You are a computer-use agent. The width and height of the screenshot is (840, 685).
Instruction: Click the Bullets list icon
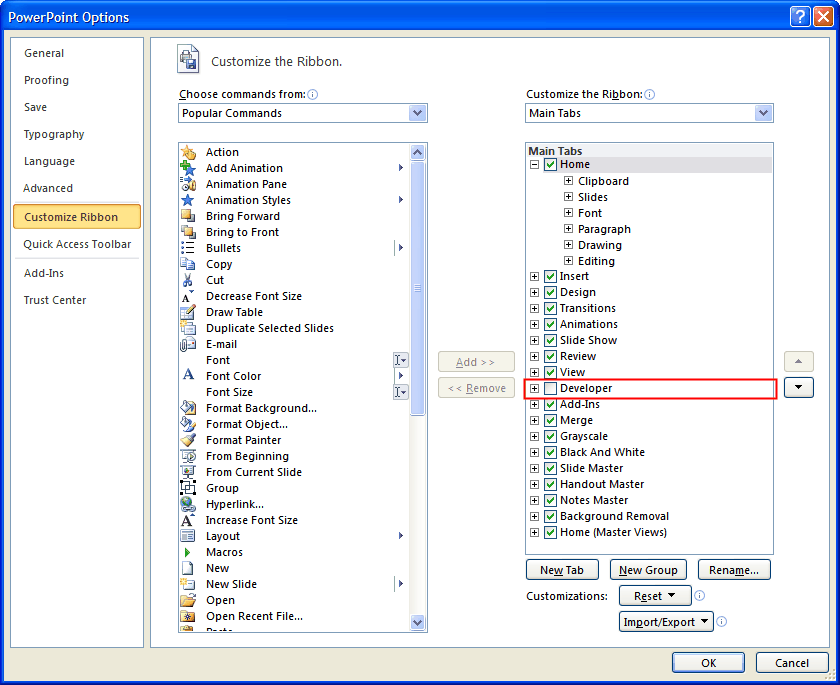[x=188, y=248]
